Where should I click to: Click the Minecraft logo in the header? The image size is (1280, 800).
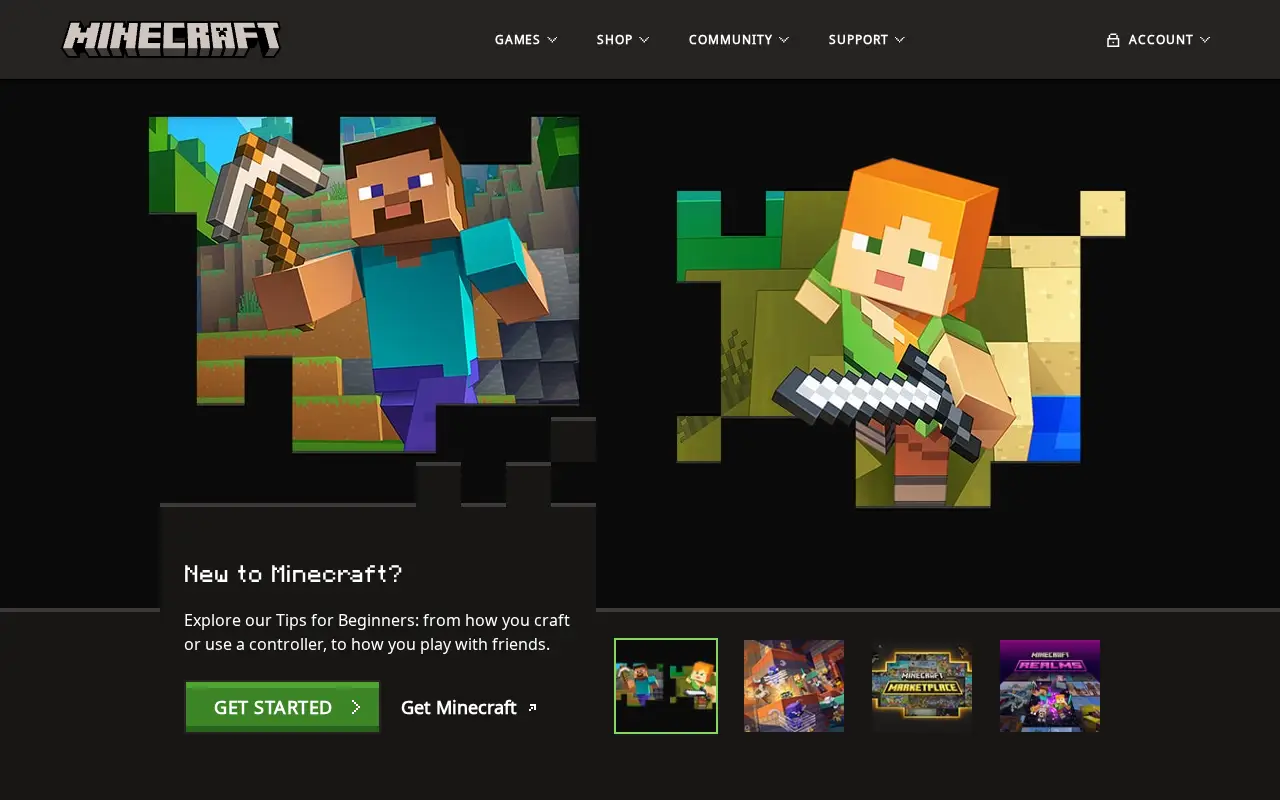[171, 39]
